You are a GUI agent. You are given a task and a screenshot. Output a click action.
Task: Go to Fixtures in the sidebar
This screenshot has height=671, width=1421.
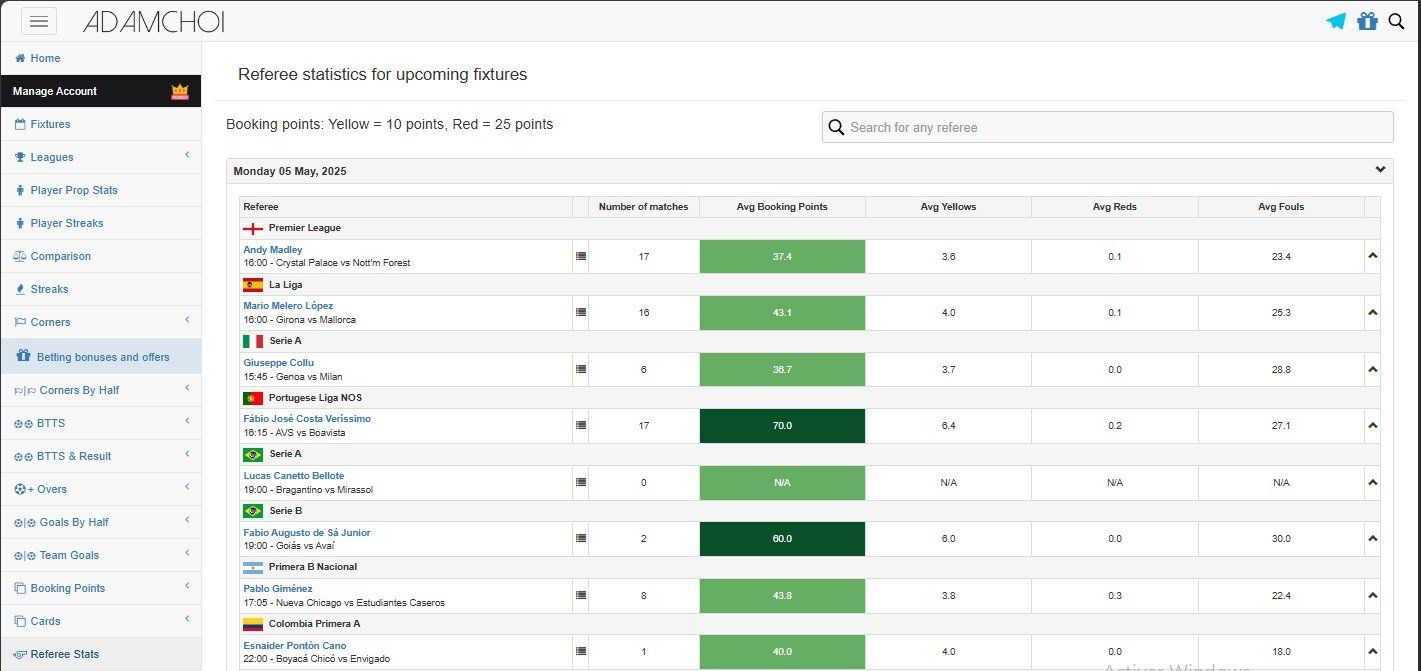pos(50,124)
